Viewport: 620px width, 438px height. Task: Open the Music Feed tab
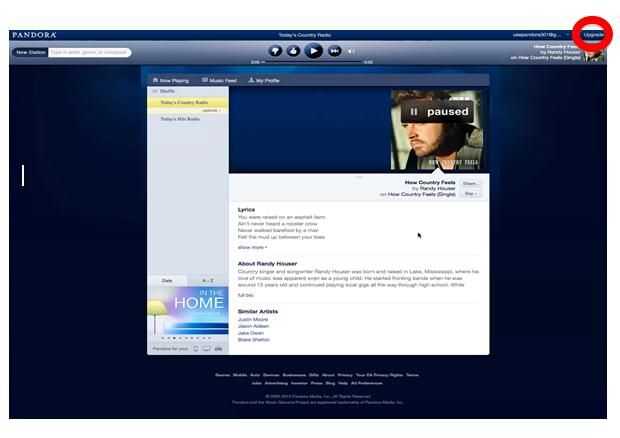[x=219, y=80]
